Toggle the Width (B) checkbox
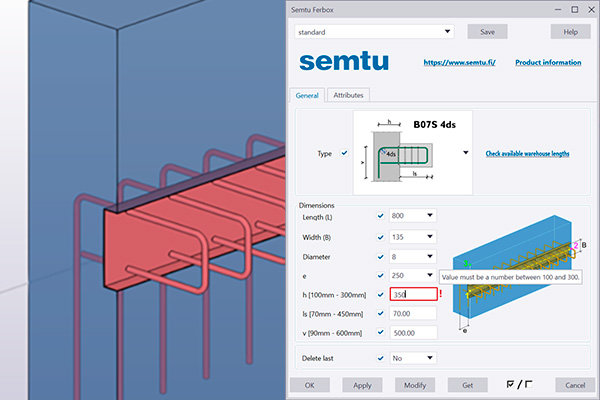This screenshot has width=600, height=400. tap(380, 237)
